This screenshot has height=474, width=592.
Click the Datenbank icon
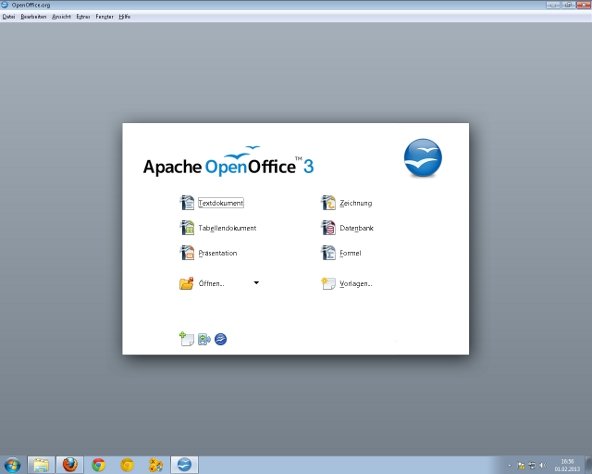(x=328, y=228)
